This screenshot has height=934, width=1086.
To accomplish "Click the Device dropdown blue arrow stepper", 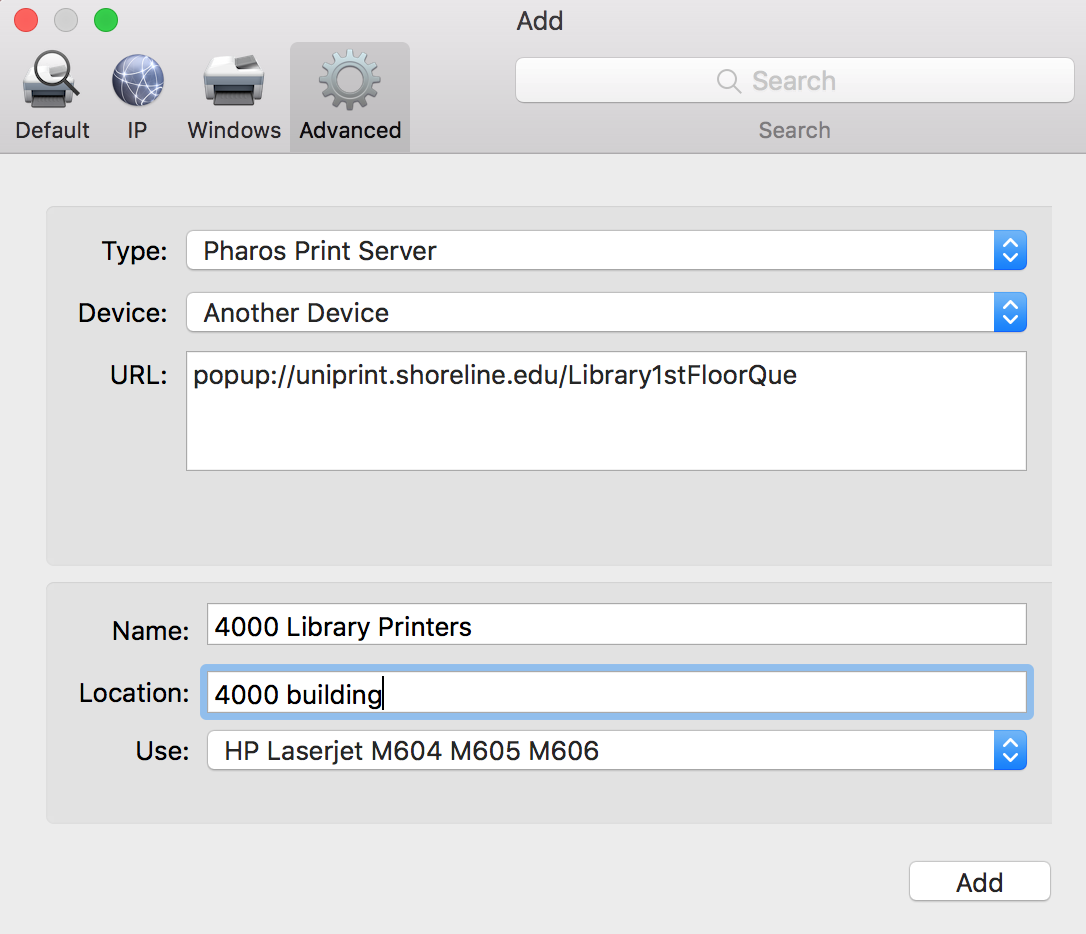I will [x=1010, y=313].
